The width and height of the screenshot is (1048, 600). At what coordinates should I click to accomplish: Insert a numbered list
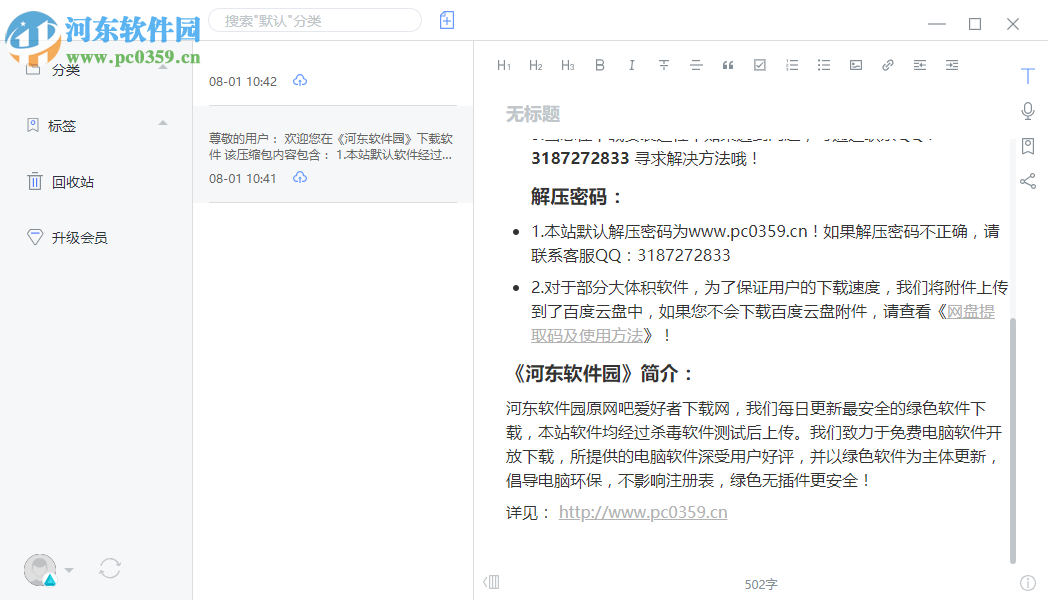pyautogui.click(x=791, y=64)
